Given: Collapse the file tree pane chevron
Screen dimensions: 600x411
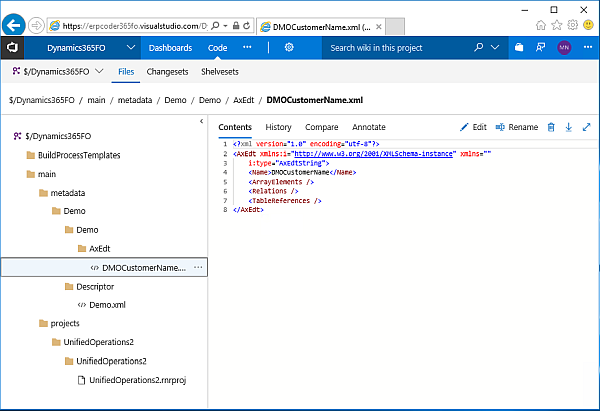Looking at the screenshot, I should pyautogui.click(x=202, y=121).
